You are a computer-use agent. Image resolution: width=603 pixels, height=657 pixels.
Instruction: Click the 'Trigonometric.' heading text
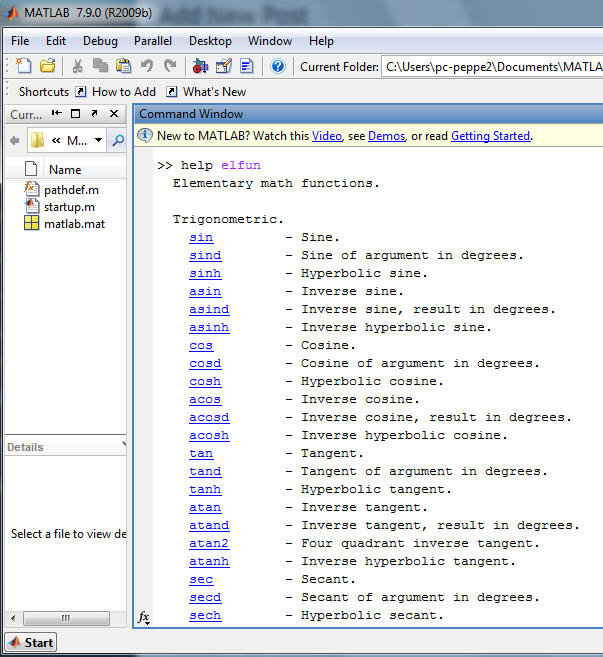pyautogui.click(x=228, y=220)
